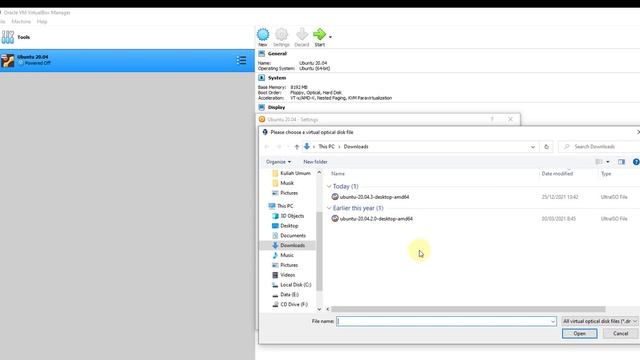The height and width of the screenshot is (360, 640).
Task: Click Forward navigation arrow in file dialog
Action: pyautogui.click(x=279, y=147)
